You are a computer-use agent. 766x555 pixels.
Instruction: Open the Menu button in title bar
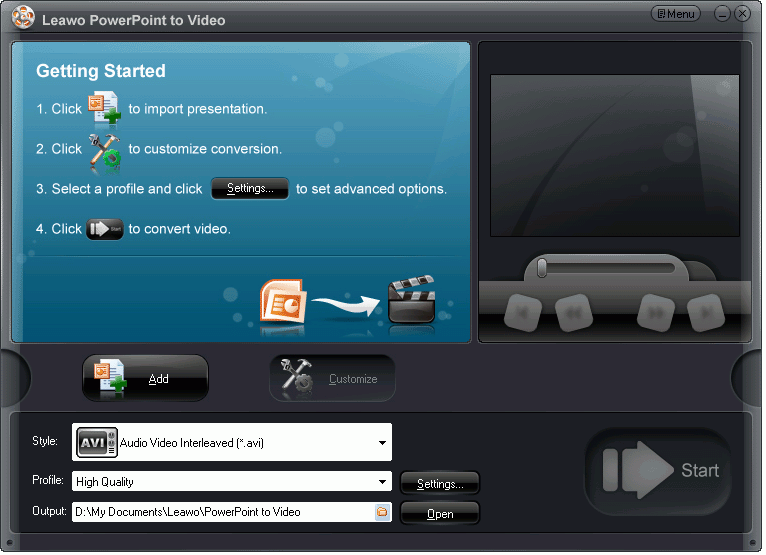click(676, 14)
